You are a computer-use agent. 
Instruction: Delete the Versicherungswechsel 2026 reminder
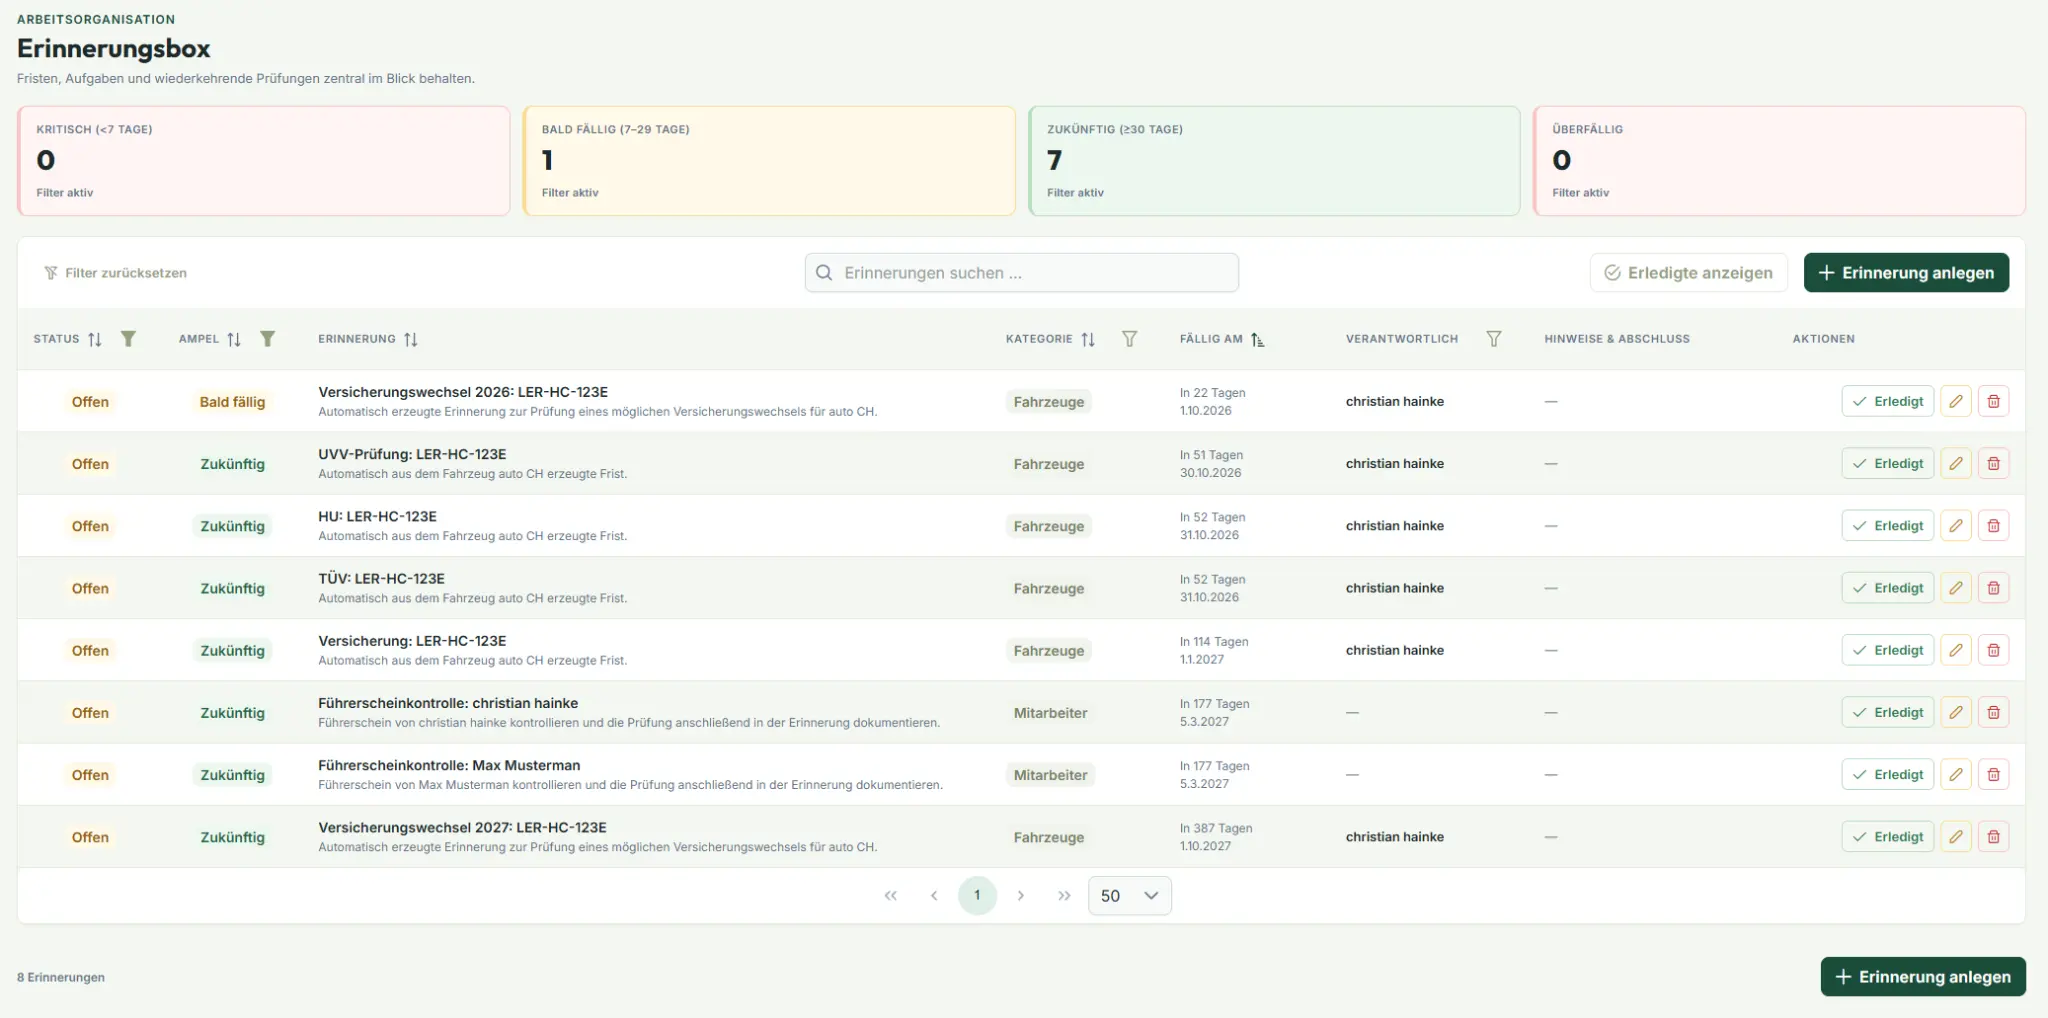pyautogui.click(x=1993, y=401)
